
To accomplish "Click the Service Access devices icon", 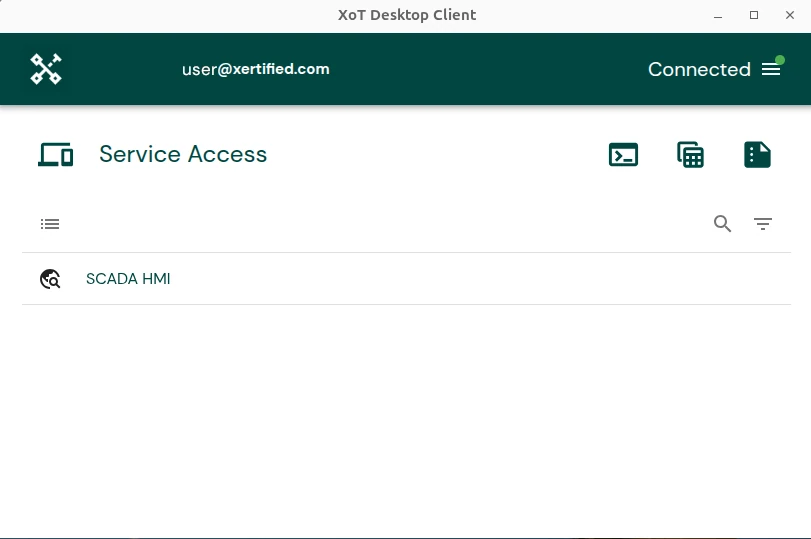I will pyautogui.click(x=56, y=155).
